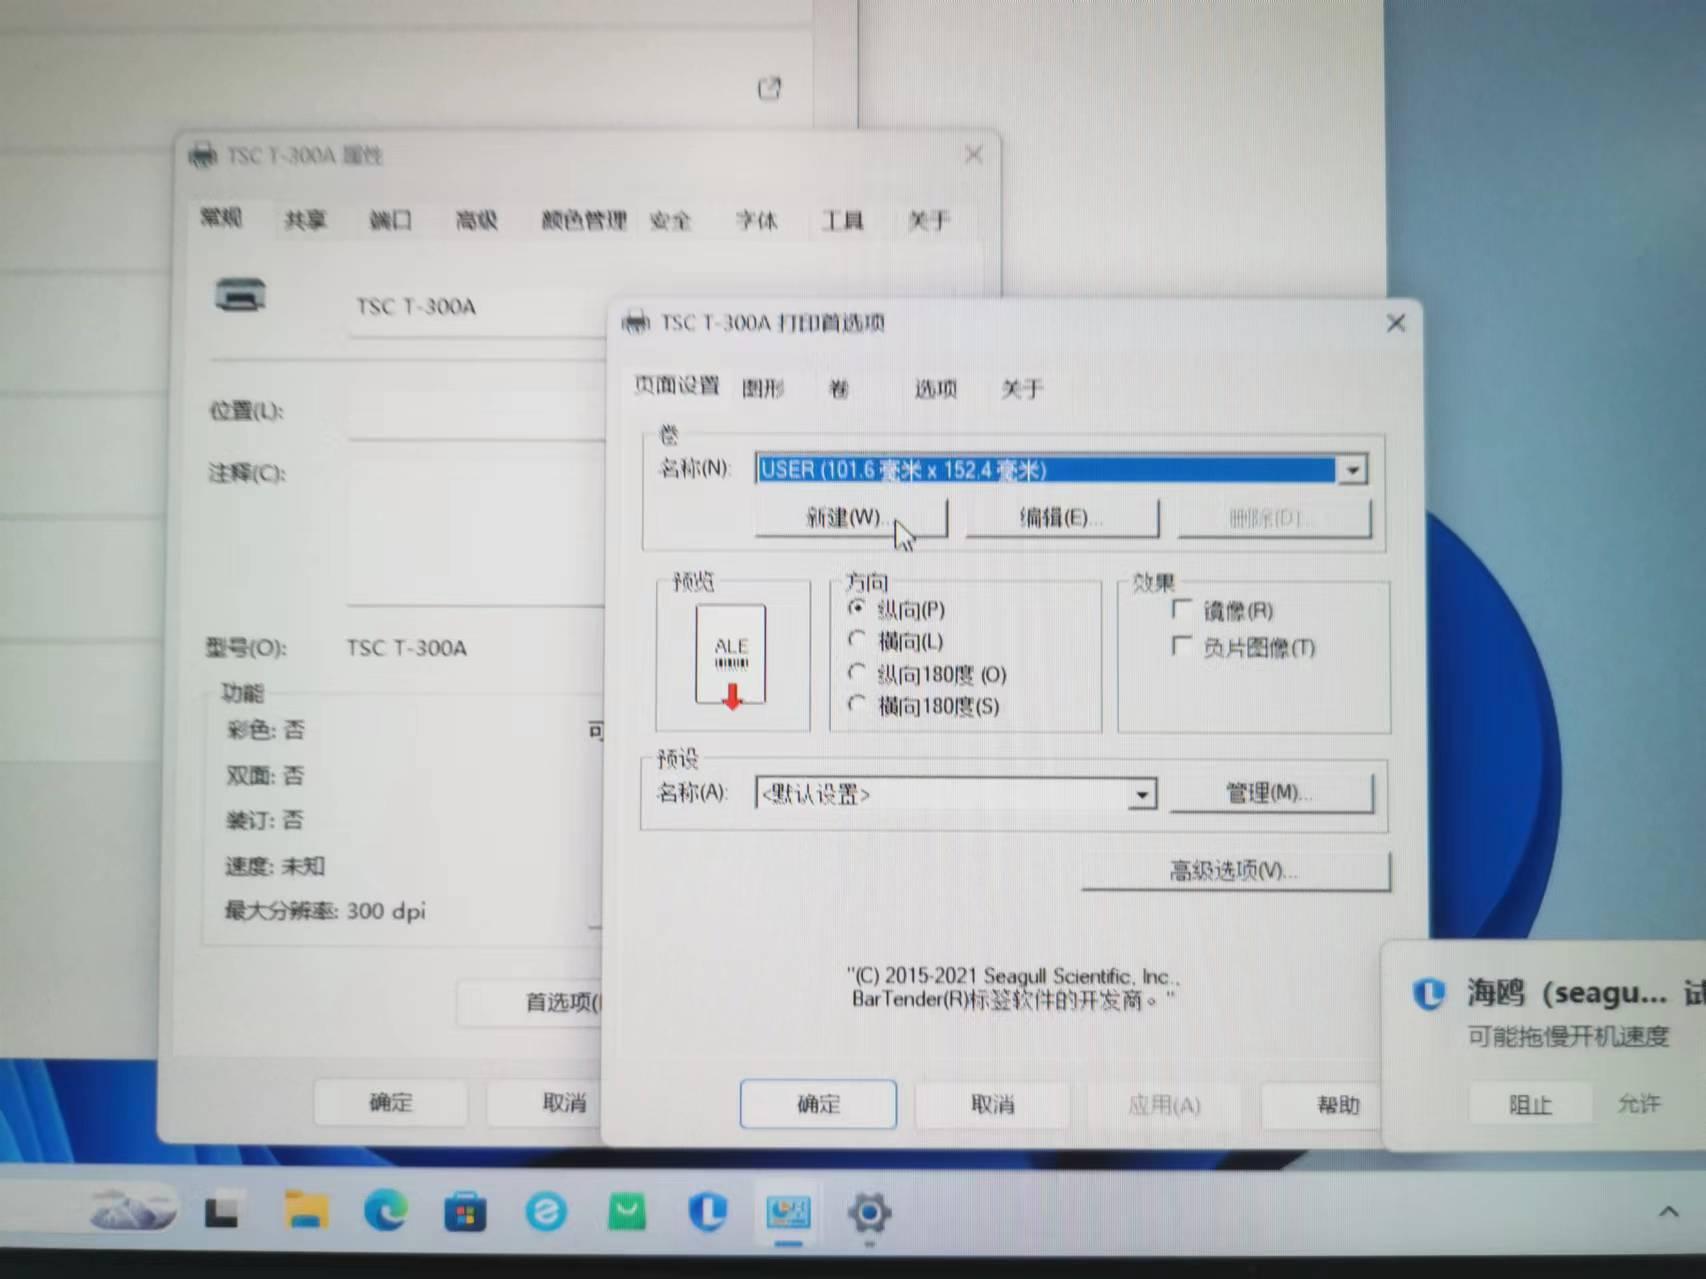Open Microsoft Store in the taskbar
The height and width of the screenshot is (1279, 1706).
tap(465, 1211)
